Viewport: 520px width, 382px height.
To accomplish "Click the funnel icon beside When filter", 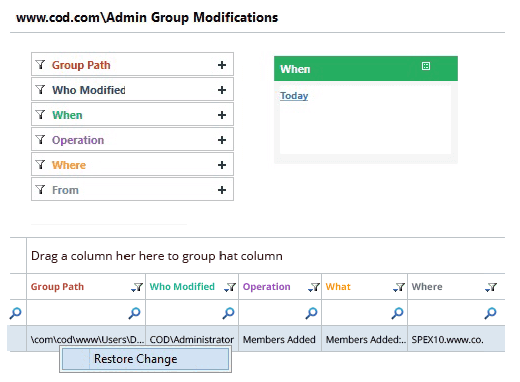I will [x=40, y=114].
